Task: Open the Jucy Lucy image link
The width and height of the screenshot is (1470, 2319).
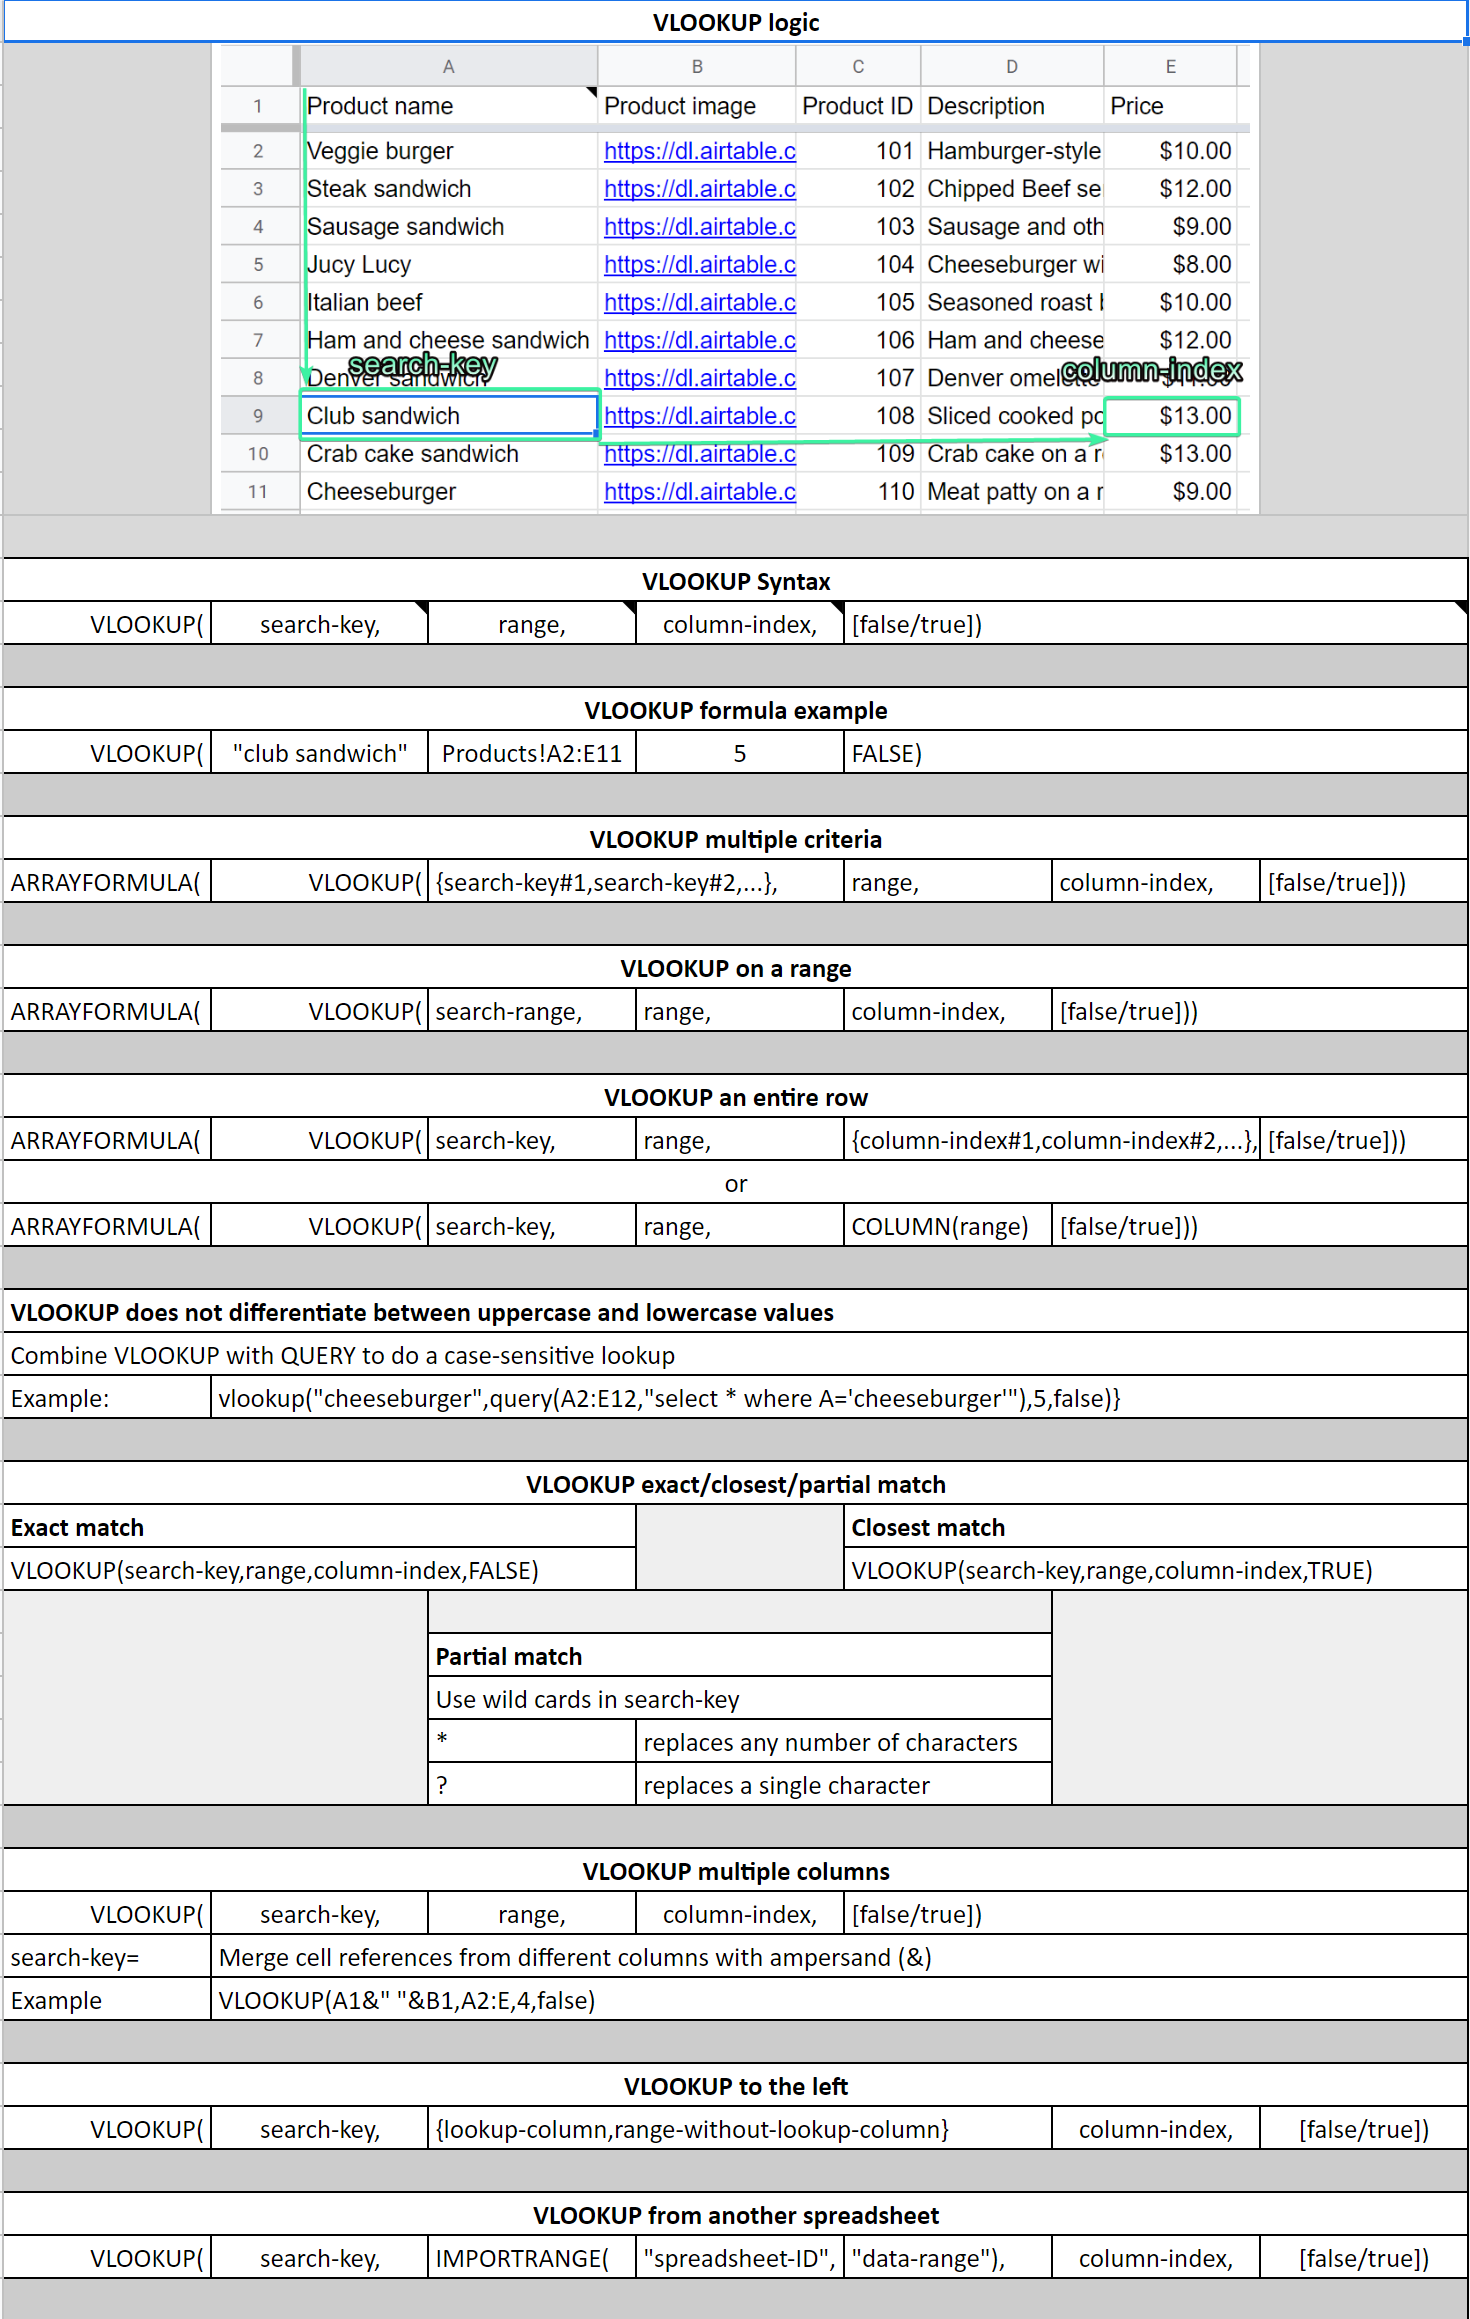Action: [x=699, y=265]
